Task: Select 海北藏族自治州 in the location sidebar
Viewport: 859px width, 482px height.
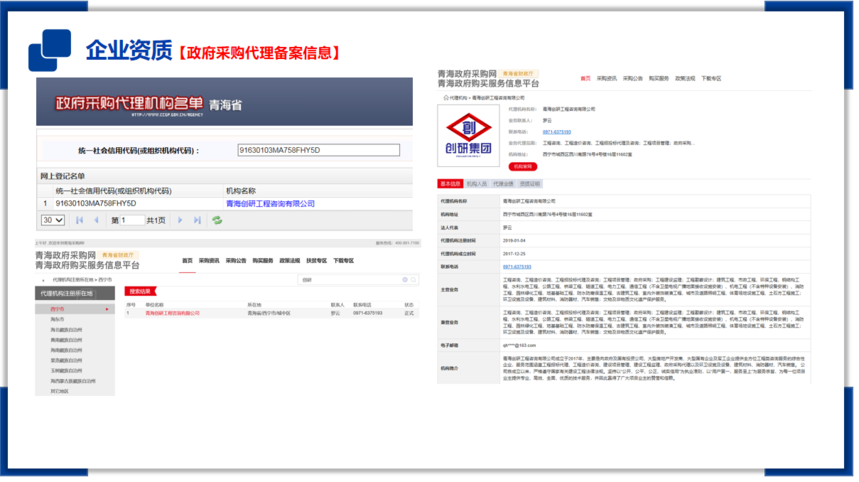Action: pyautogui.click(x=66, y=330)
